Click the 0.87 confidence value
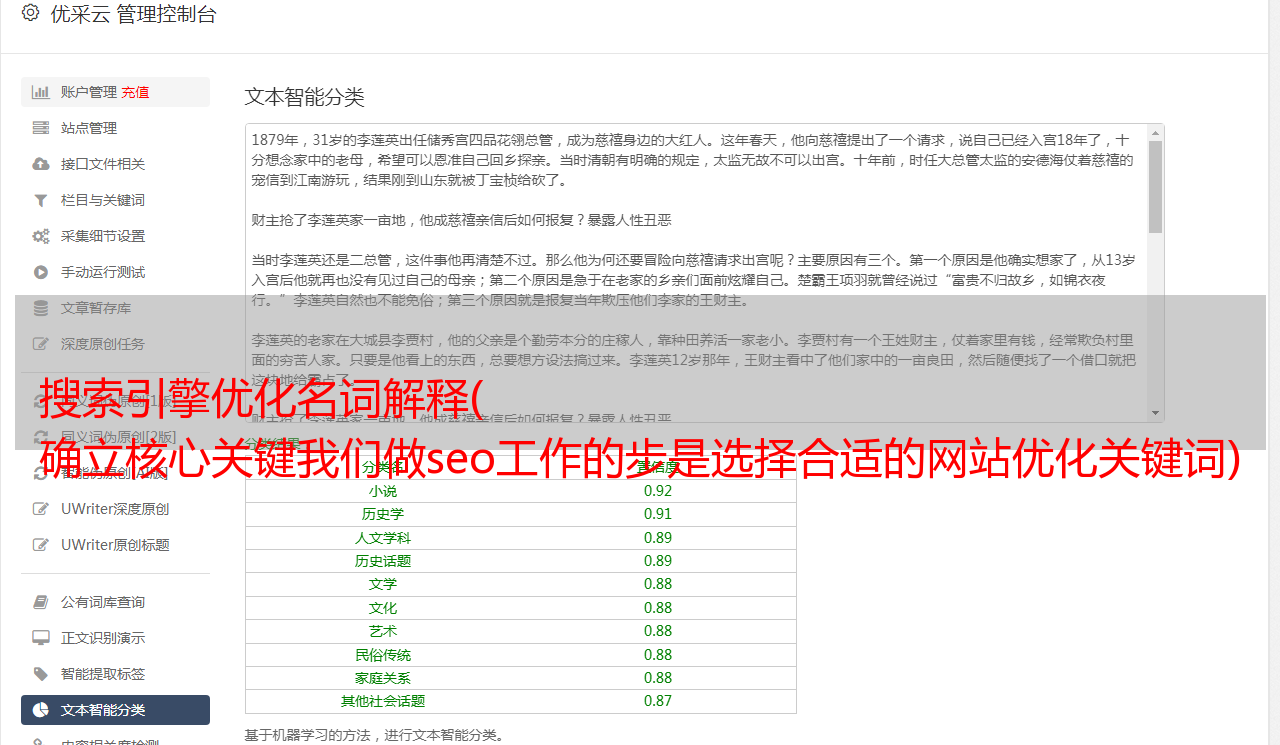This screenshot has width=1280, height=745. point(658,701)
